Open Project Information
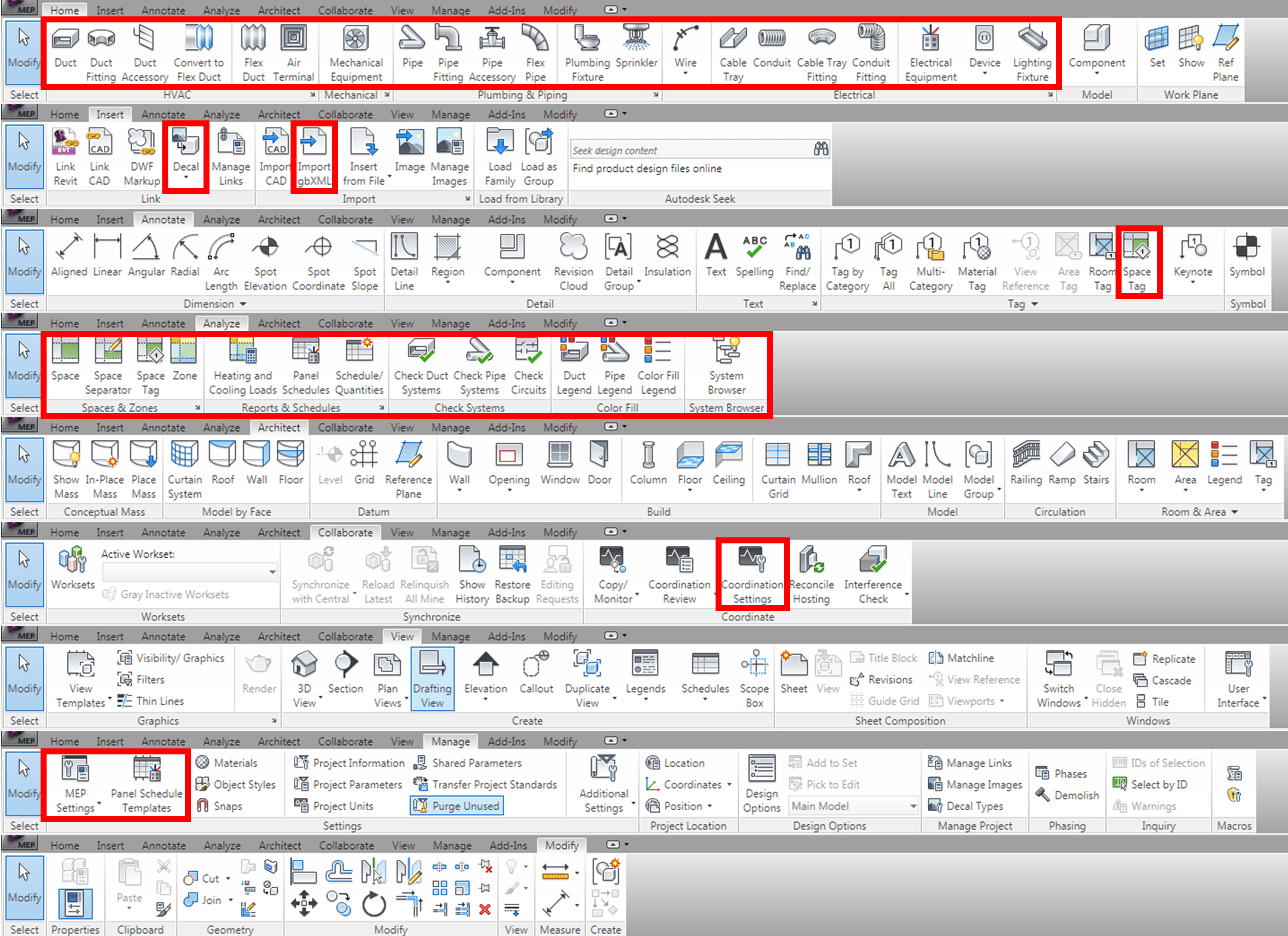Screen dimensions: 1288x936 pyautogui.click(x=351, y=763)
